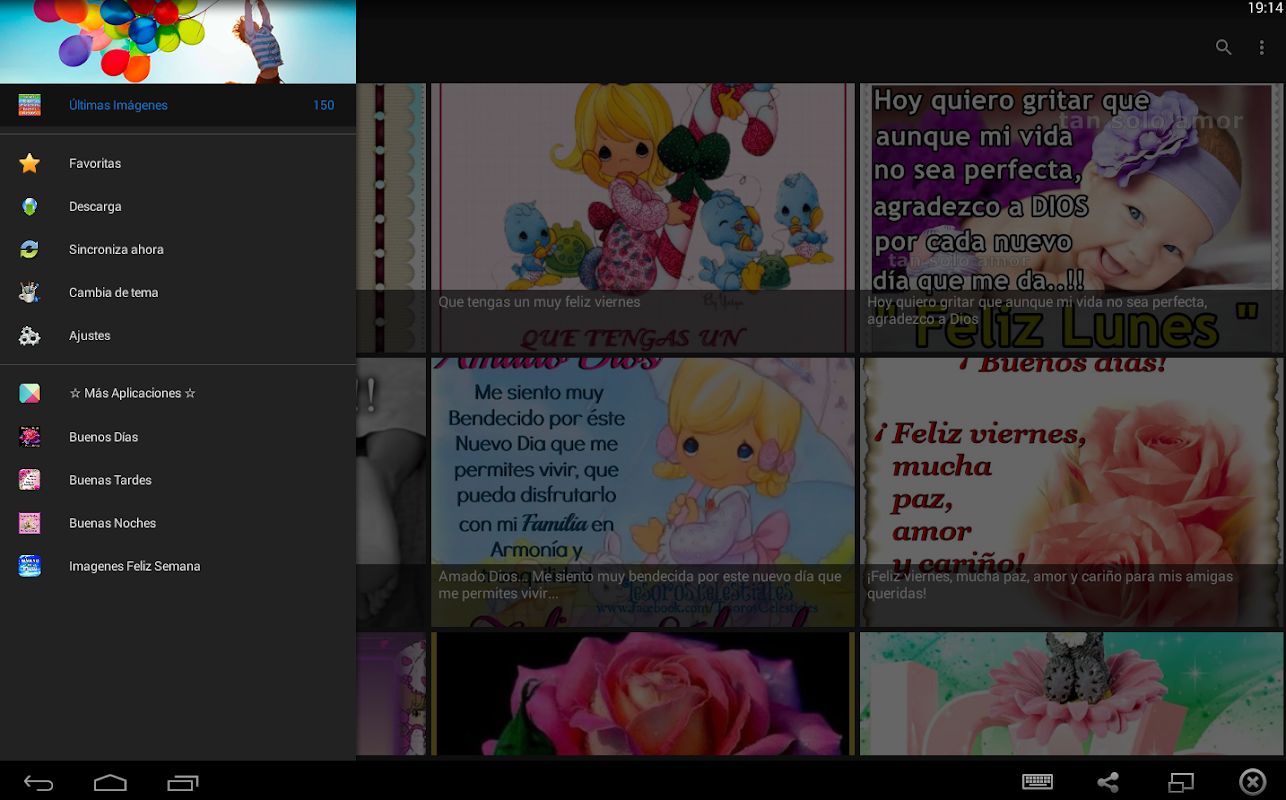Tap the Android recent apps button
Viewport: 1286px width, 800px height.
[x=183, y=782]
